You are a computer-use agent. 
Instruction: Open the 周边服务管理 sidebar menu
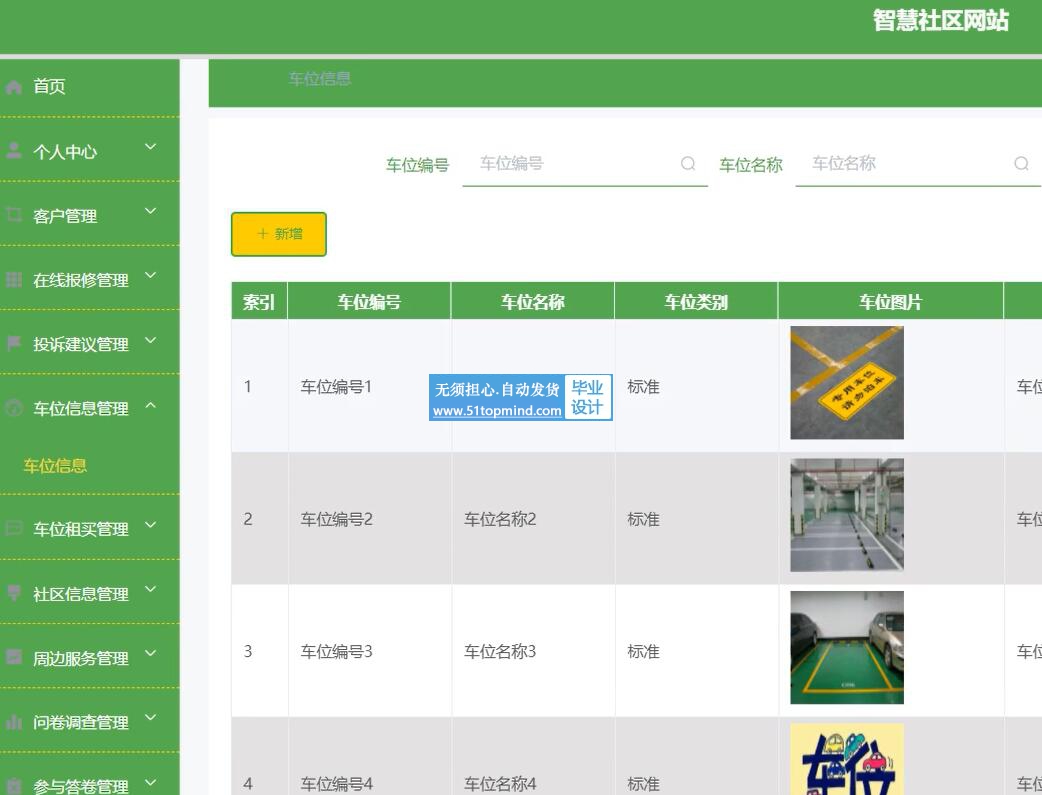pos(90,657)
